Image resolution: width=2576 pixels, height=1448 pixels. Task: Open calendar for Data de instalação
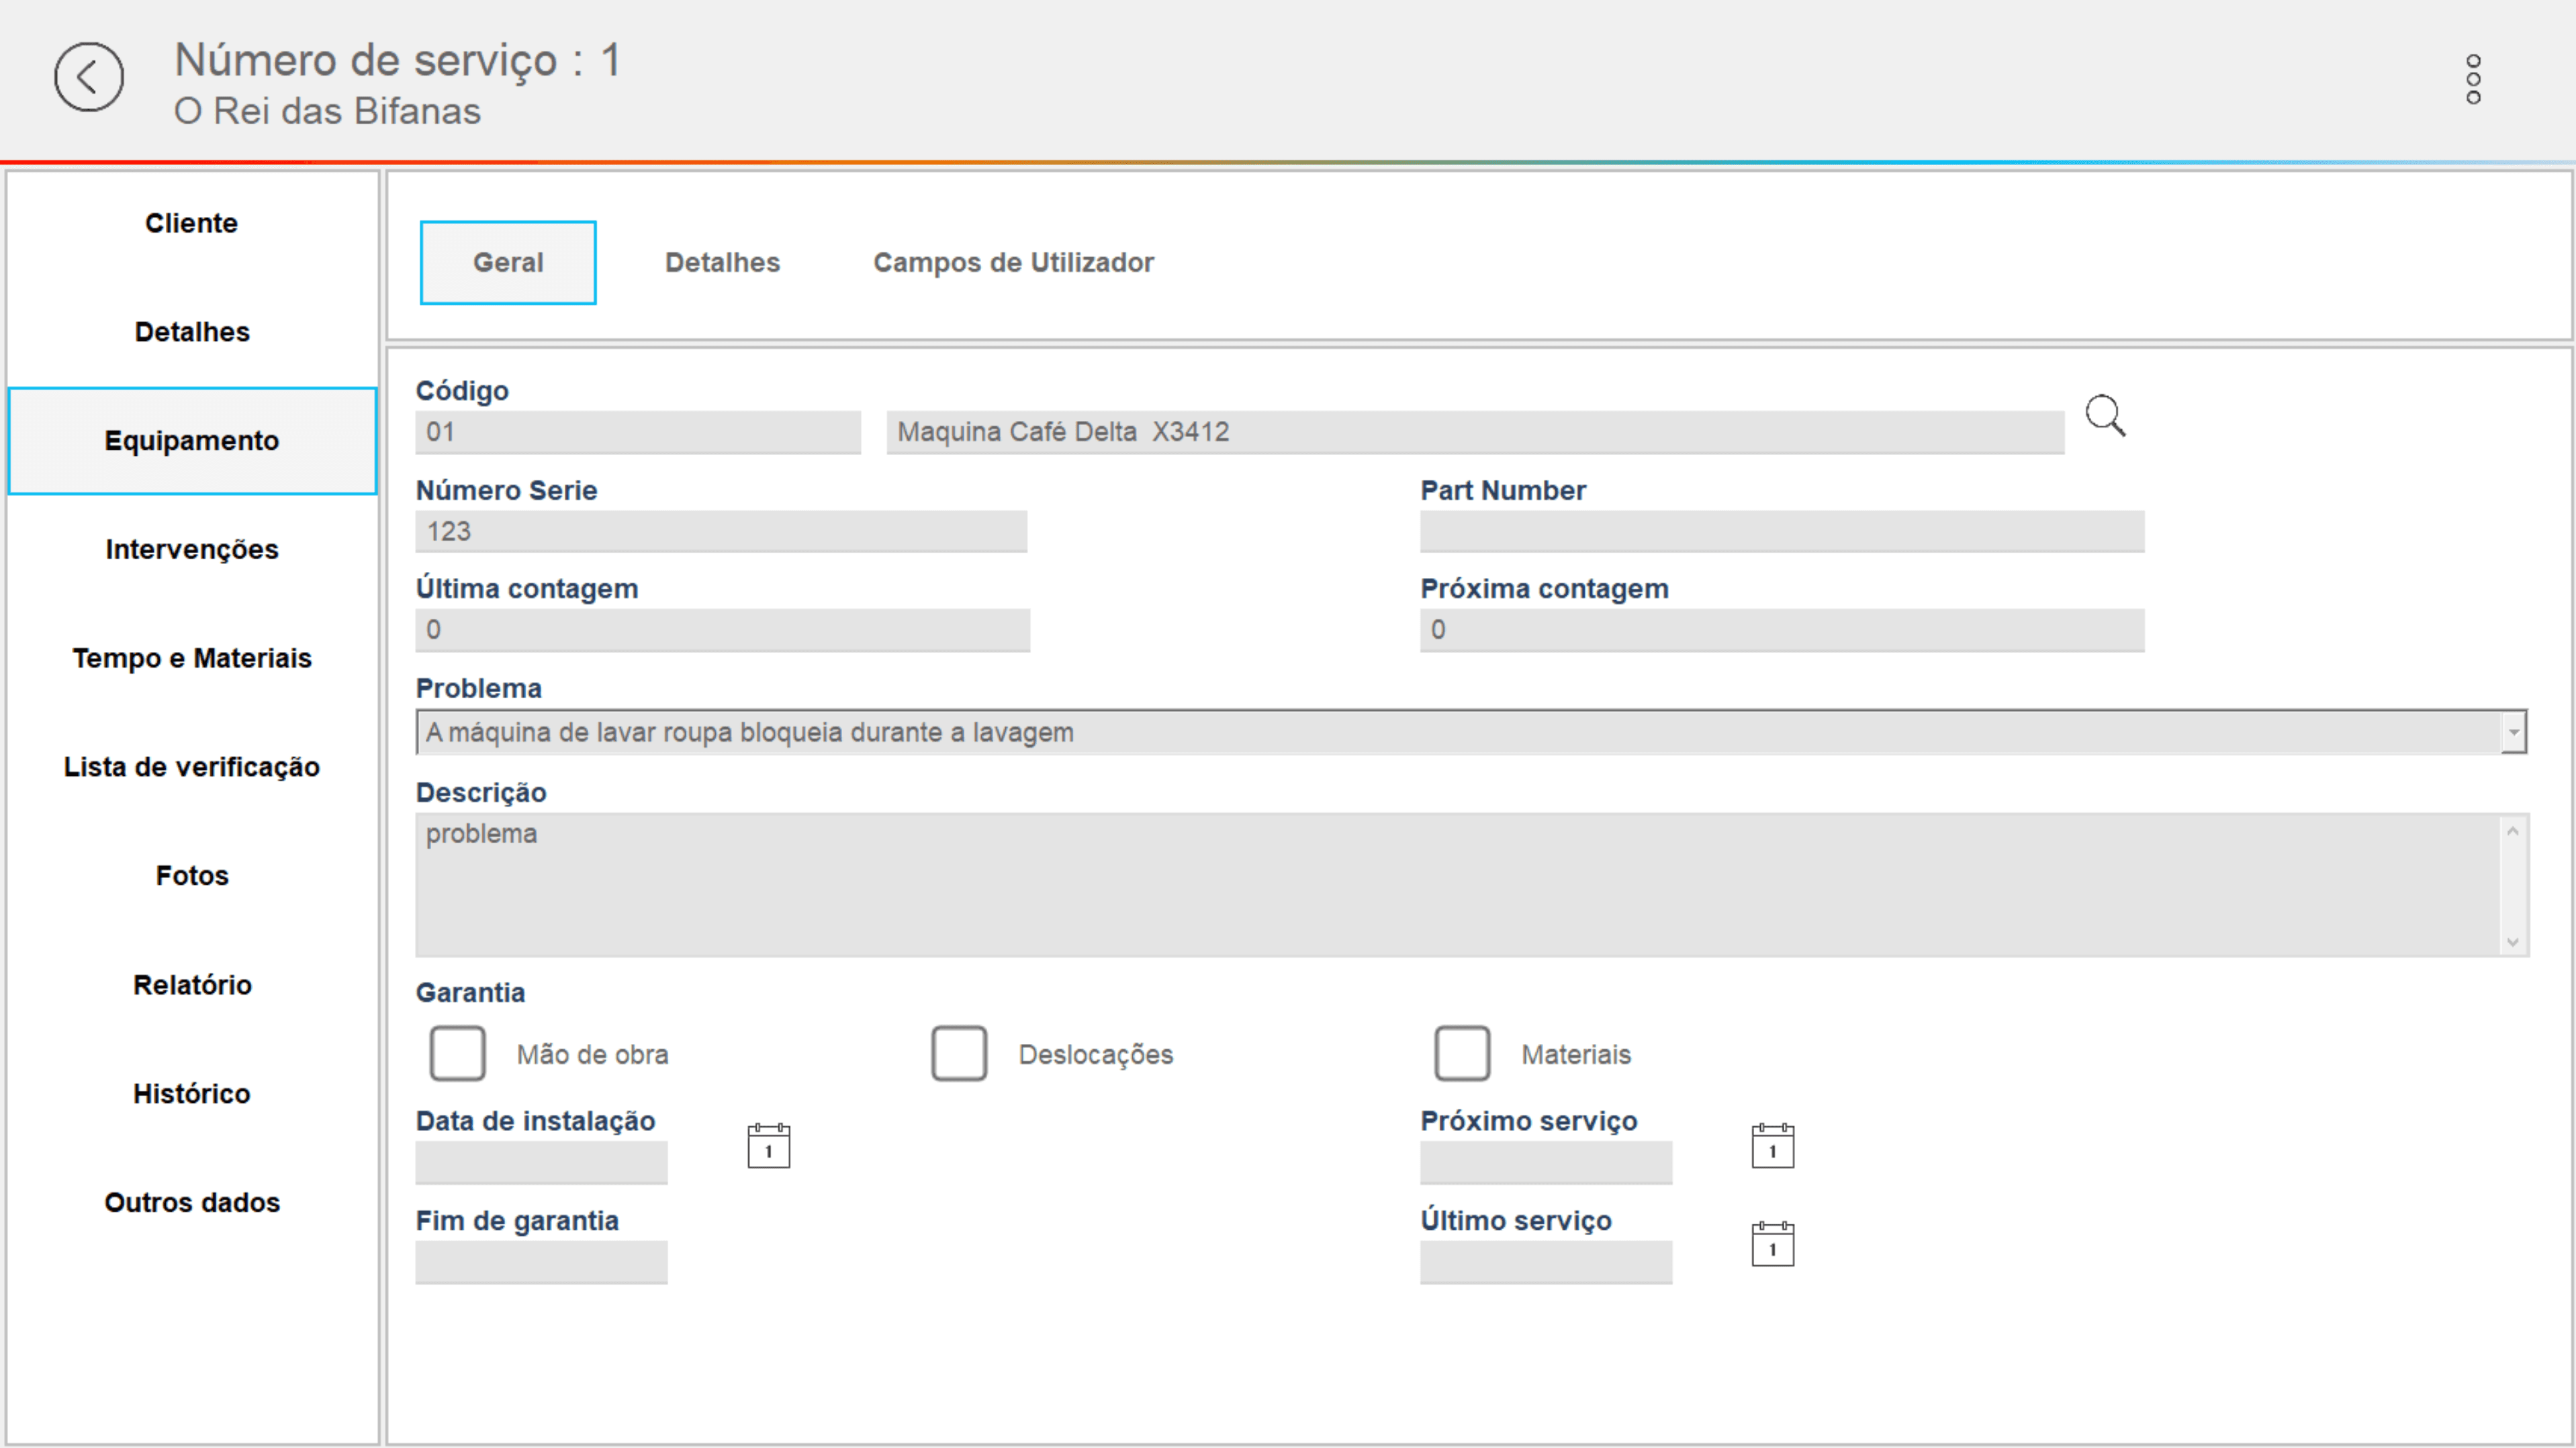pos(768,1146)
